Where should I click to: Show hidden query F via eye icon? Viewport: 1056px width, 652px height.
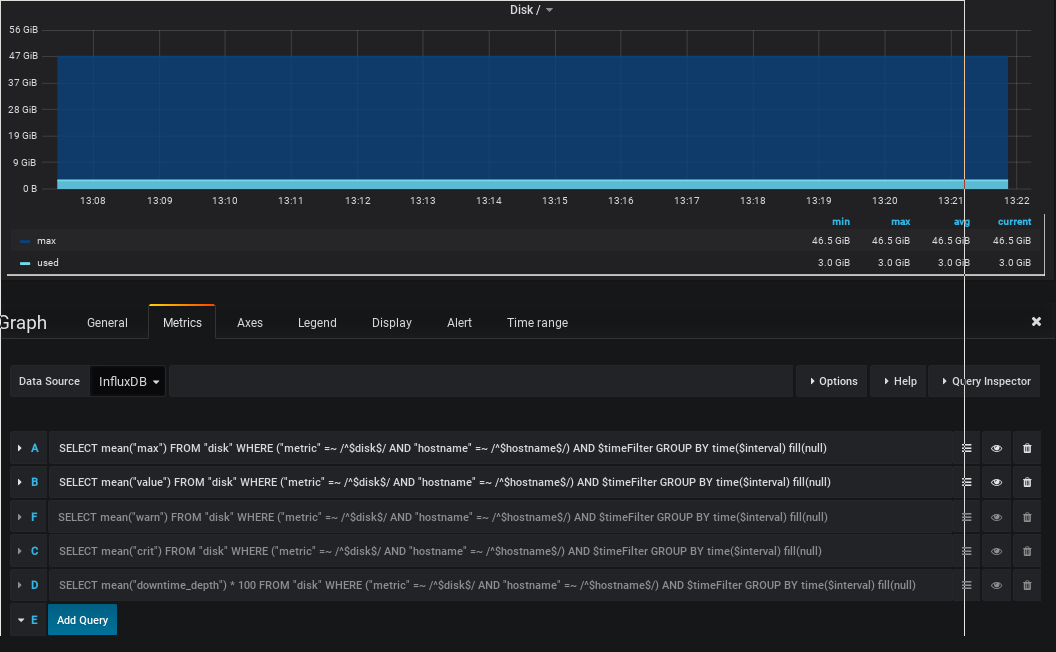point(996,517)
